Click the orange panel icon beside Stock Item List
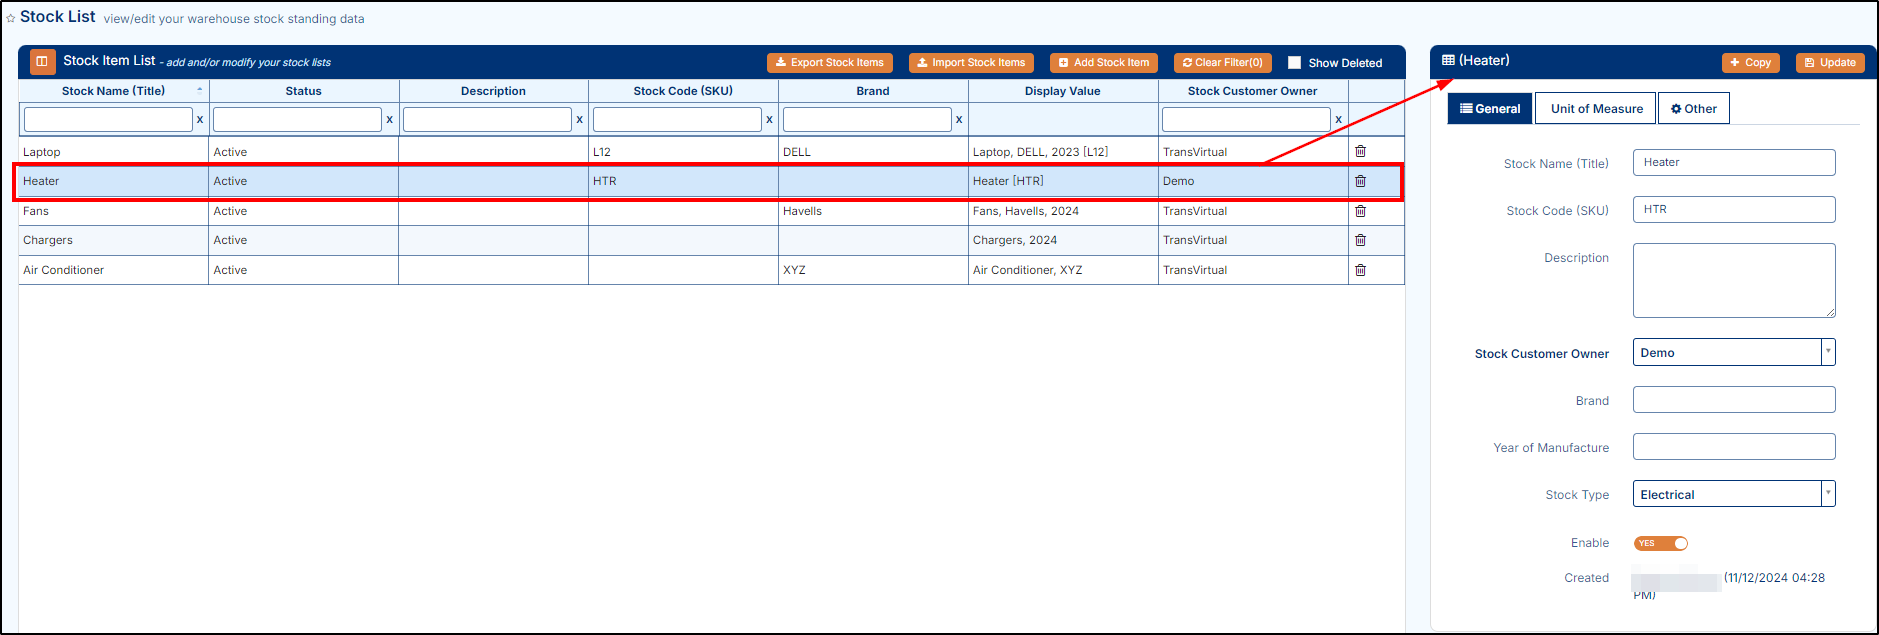 (42, 62)
